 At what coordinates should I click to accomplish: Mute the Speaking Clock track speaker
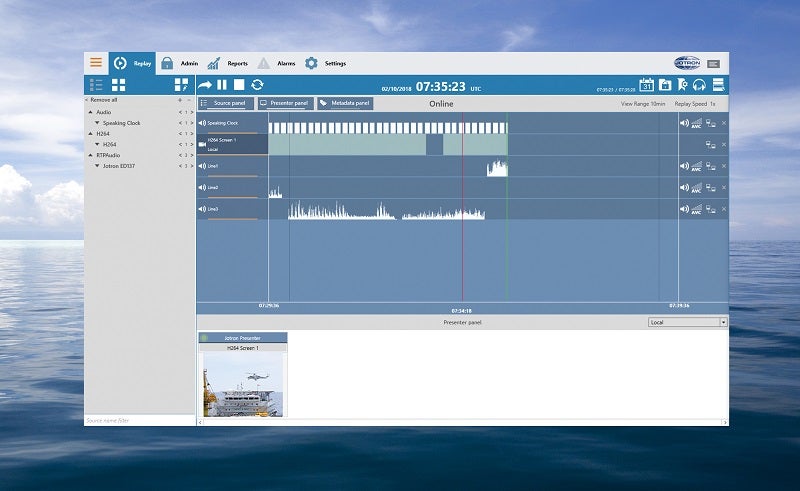684,123
